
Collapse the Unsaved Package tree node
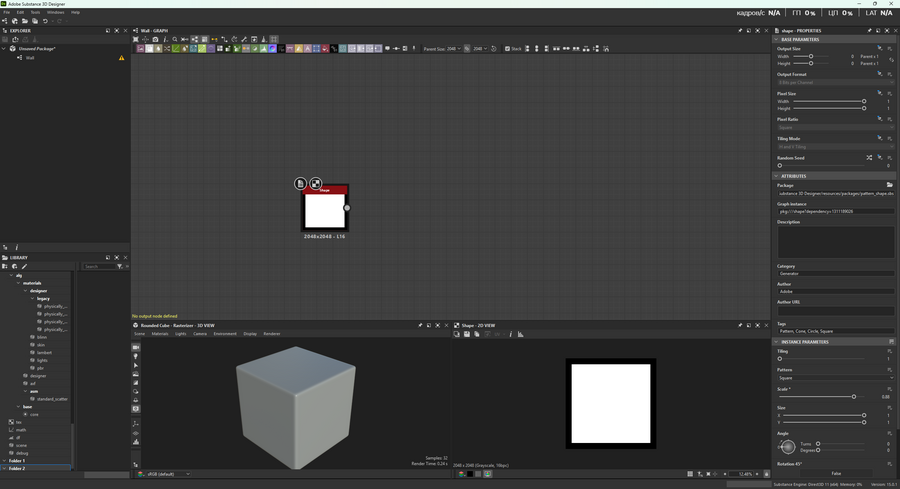pos(6,48)
